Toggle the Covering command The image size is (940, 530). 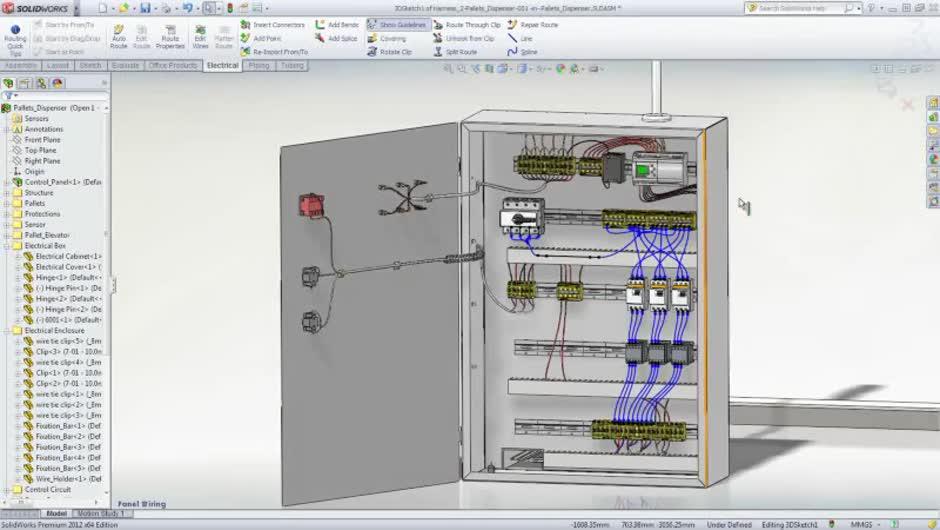386,38
